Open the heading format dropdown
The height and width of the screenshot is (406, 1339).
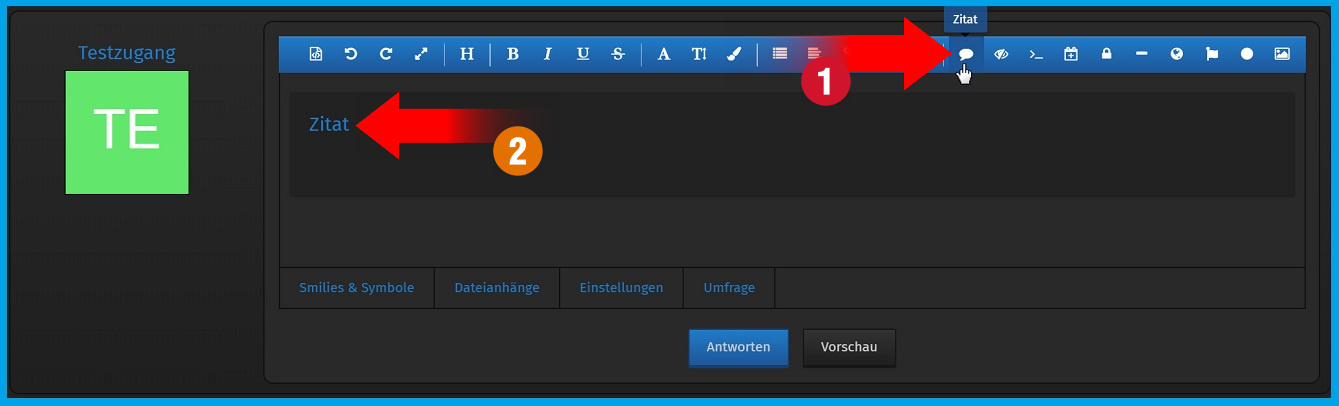(x=467, y=55)
